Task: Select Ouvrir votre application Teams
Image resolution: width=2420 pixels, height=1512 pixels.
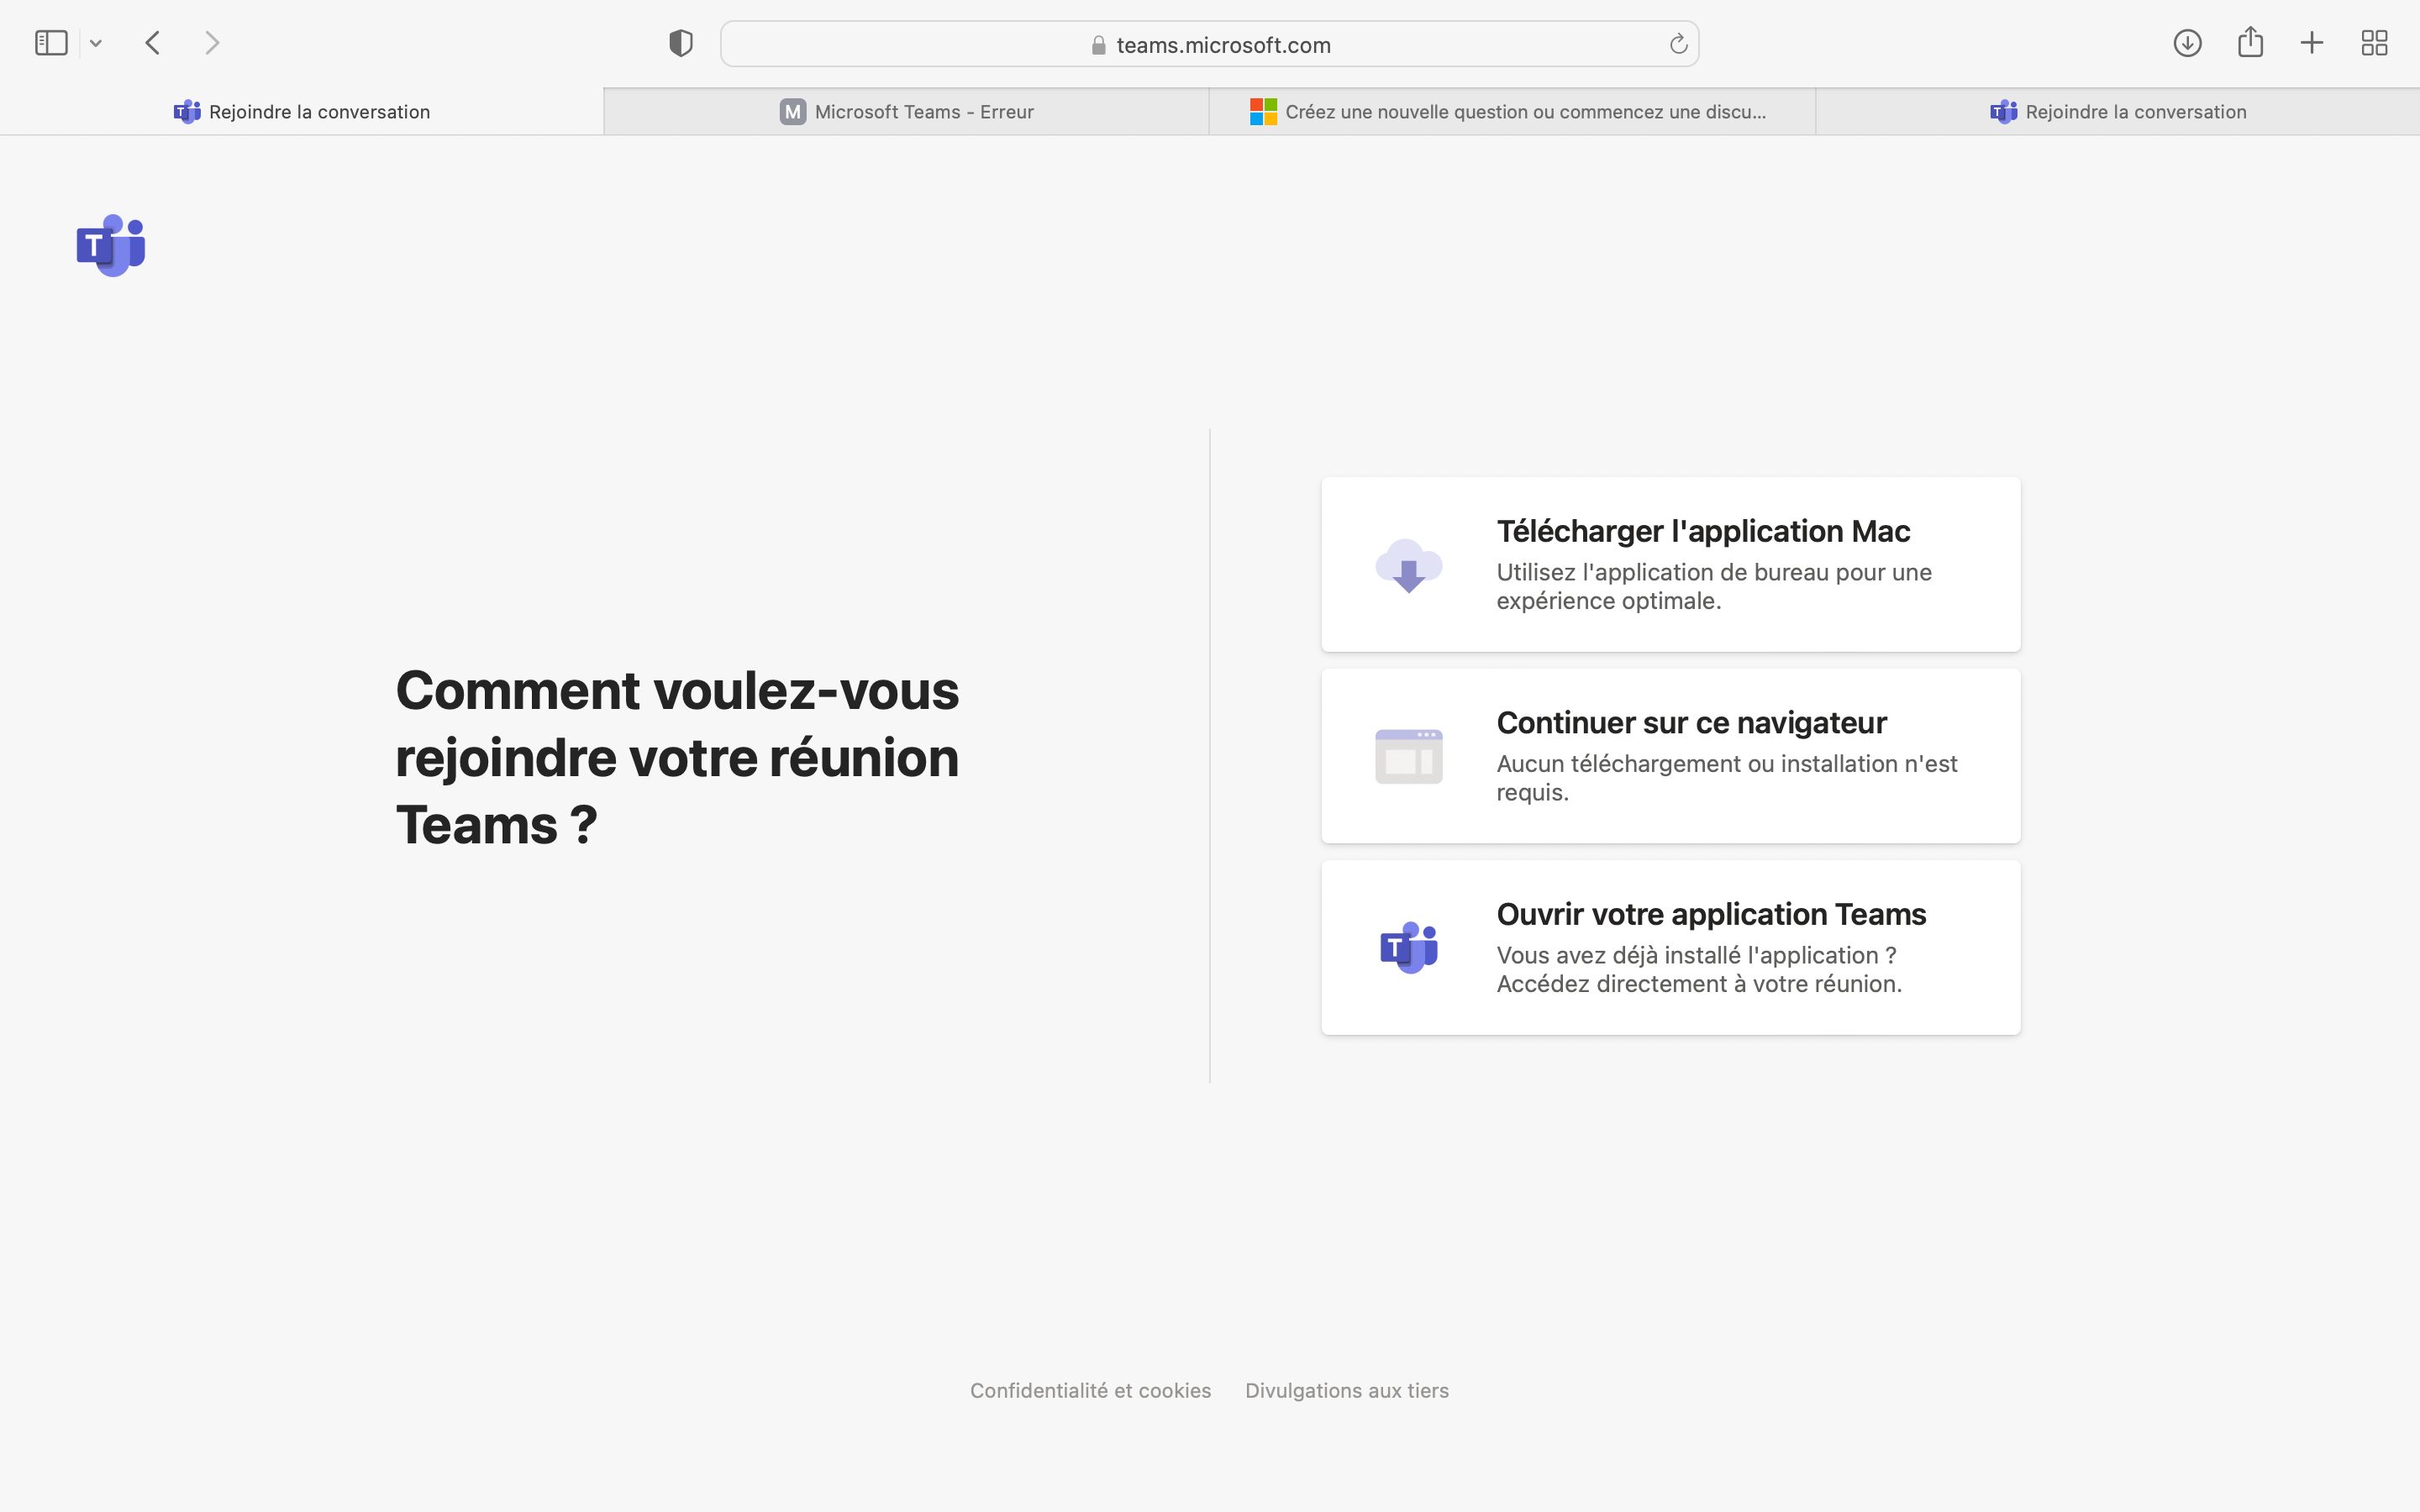Action: (x=1670, y=947)
